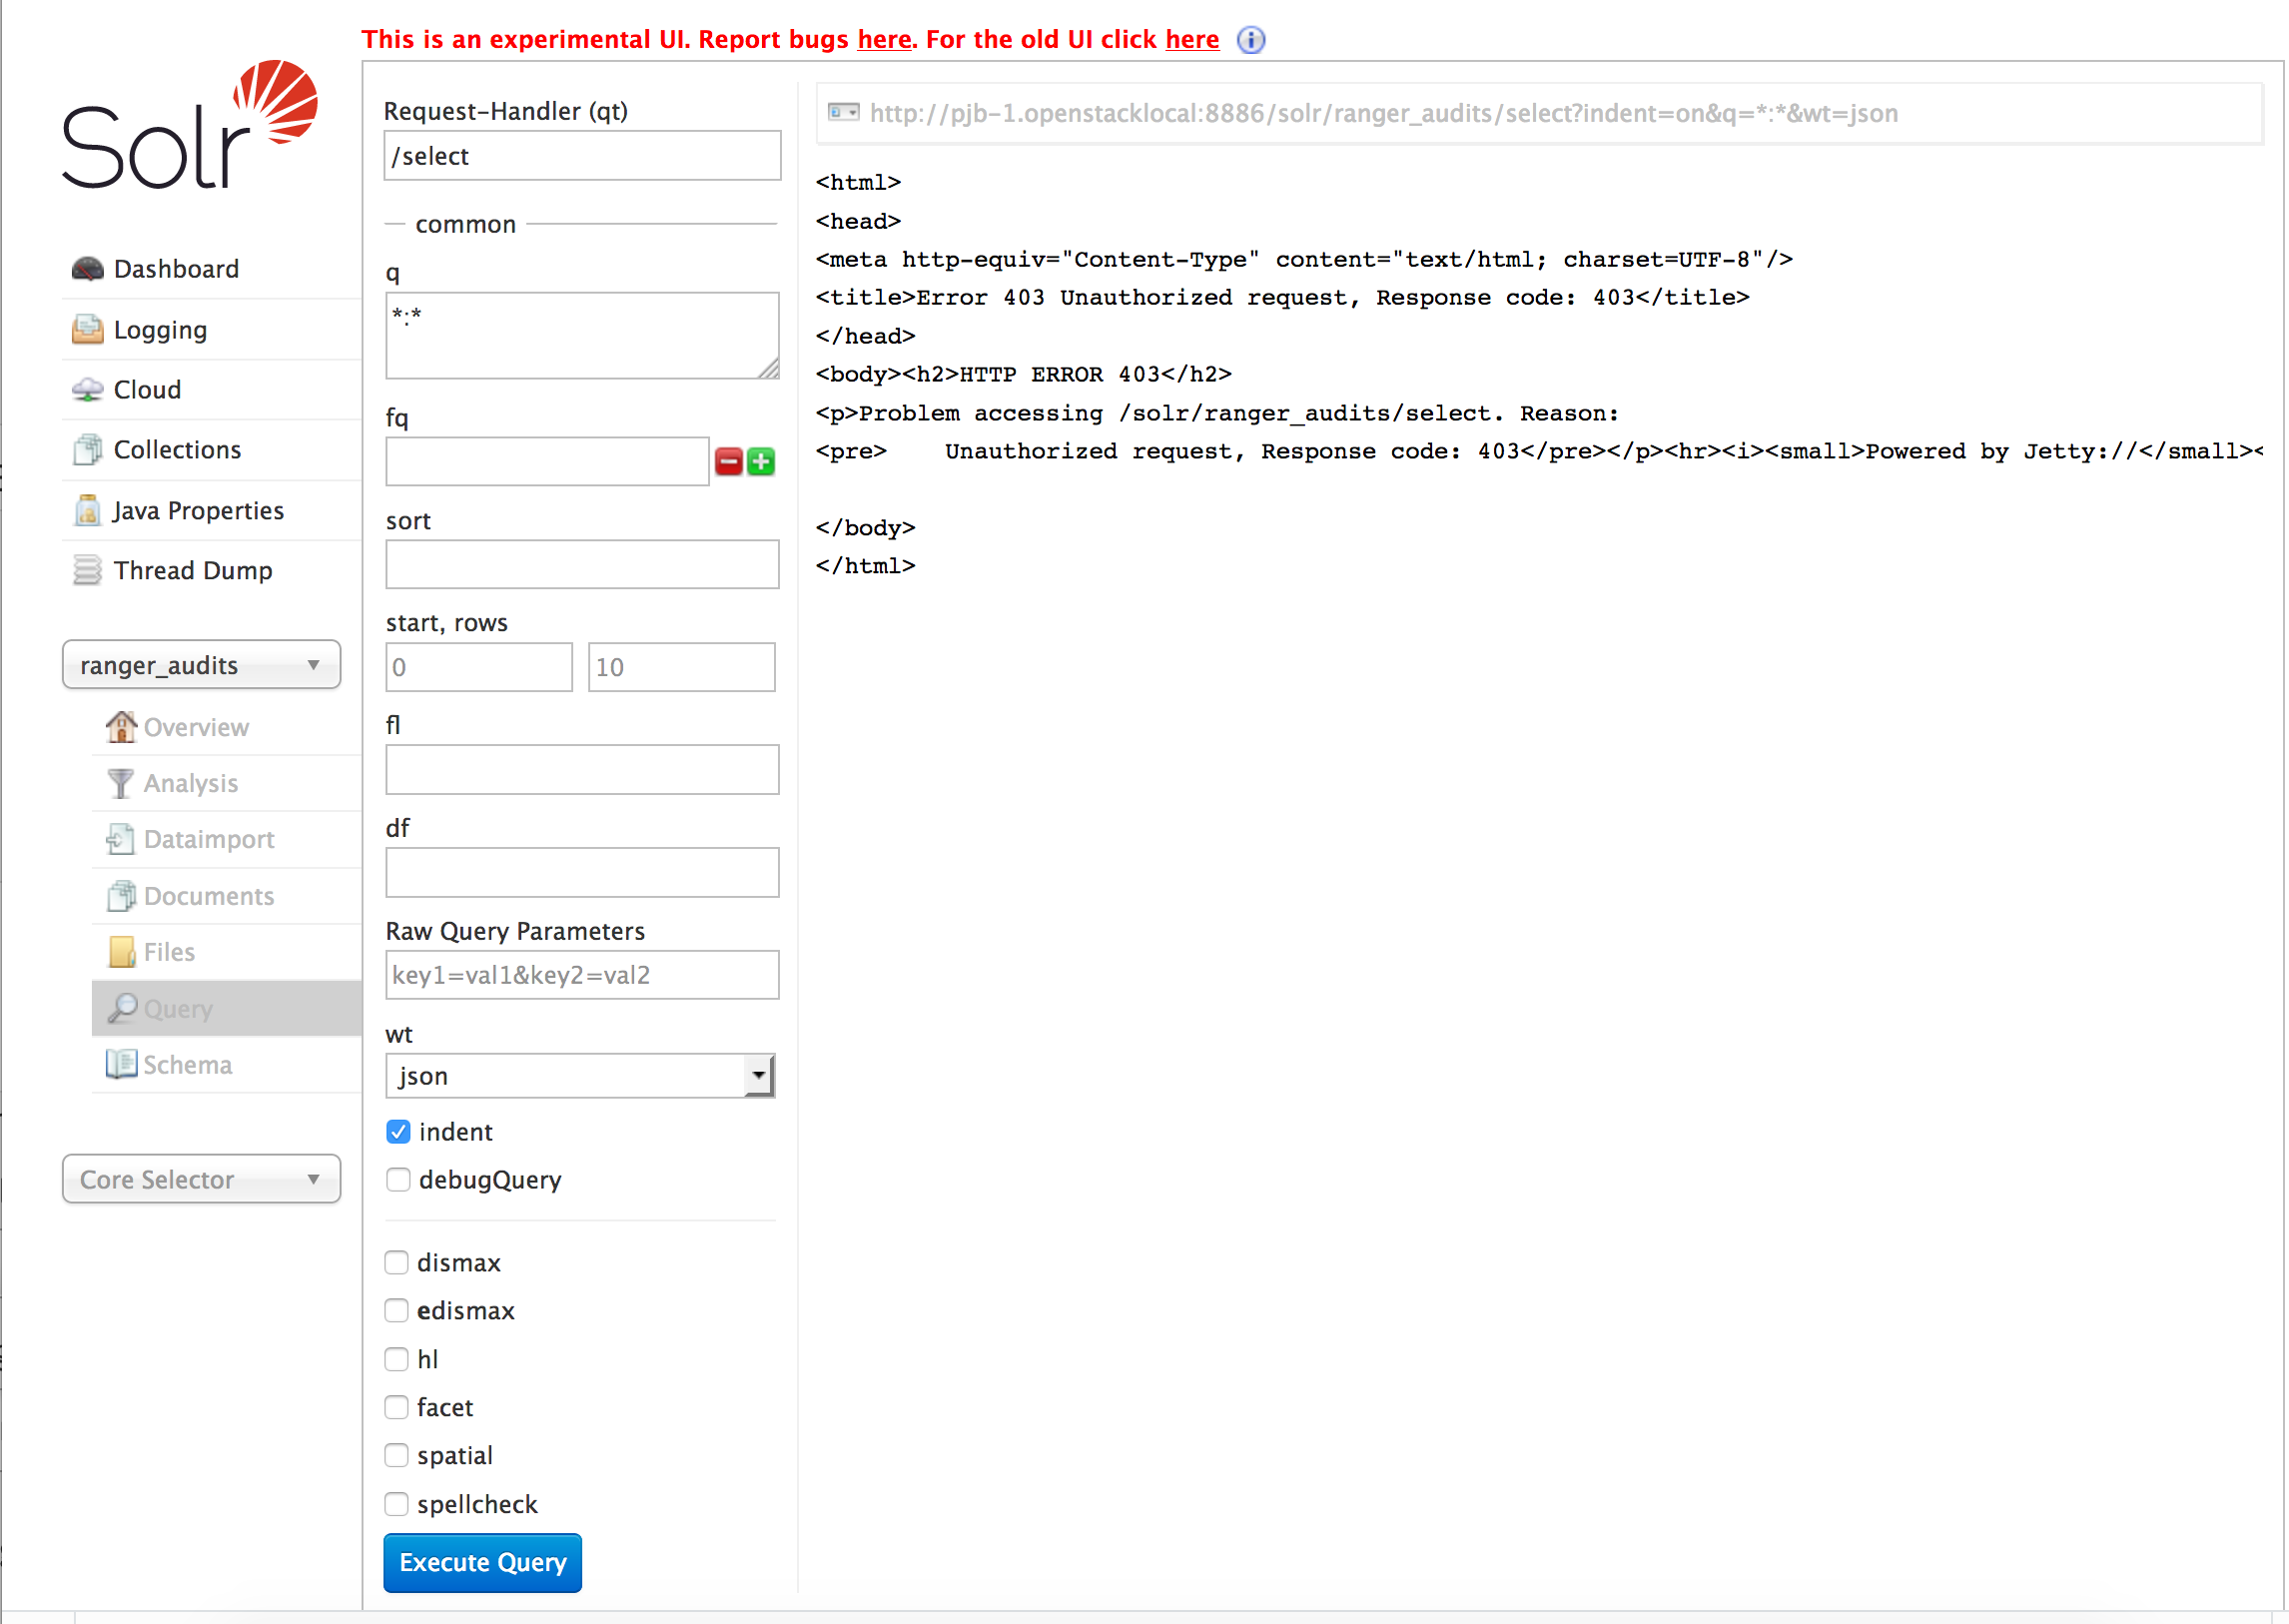The width and height of the screenshot is (2289, 1624).
Task: Open the ranger_audits collection dropdown
Action: [201, 665]
